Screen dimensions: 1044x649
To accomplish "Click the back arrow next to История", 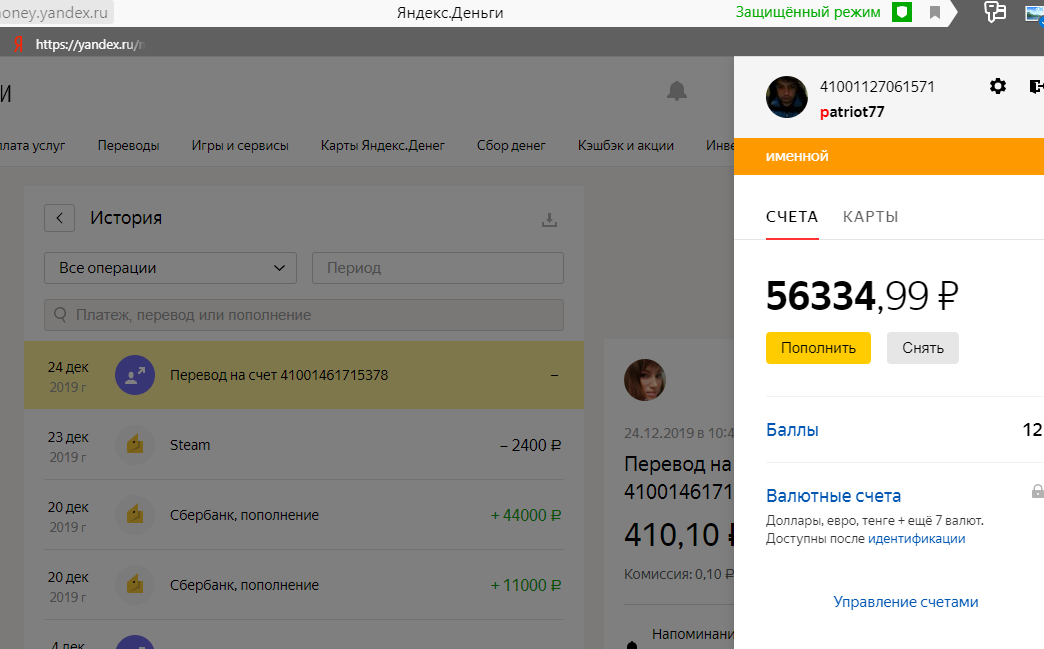I will (x=59, y=218).
